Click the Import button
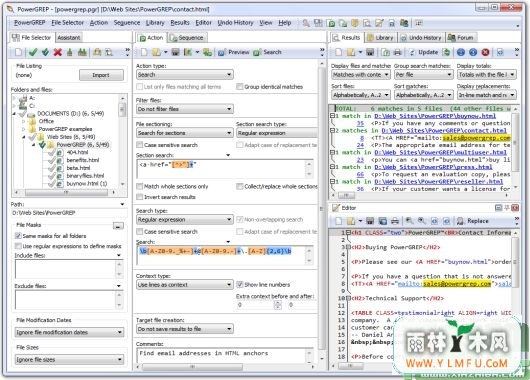 (101, 75)
